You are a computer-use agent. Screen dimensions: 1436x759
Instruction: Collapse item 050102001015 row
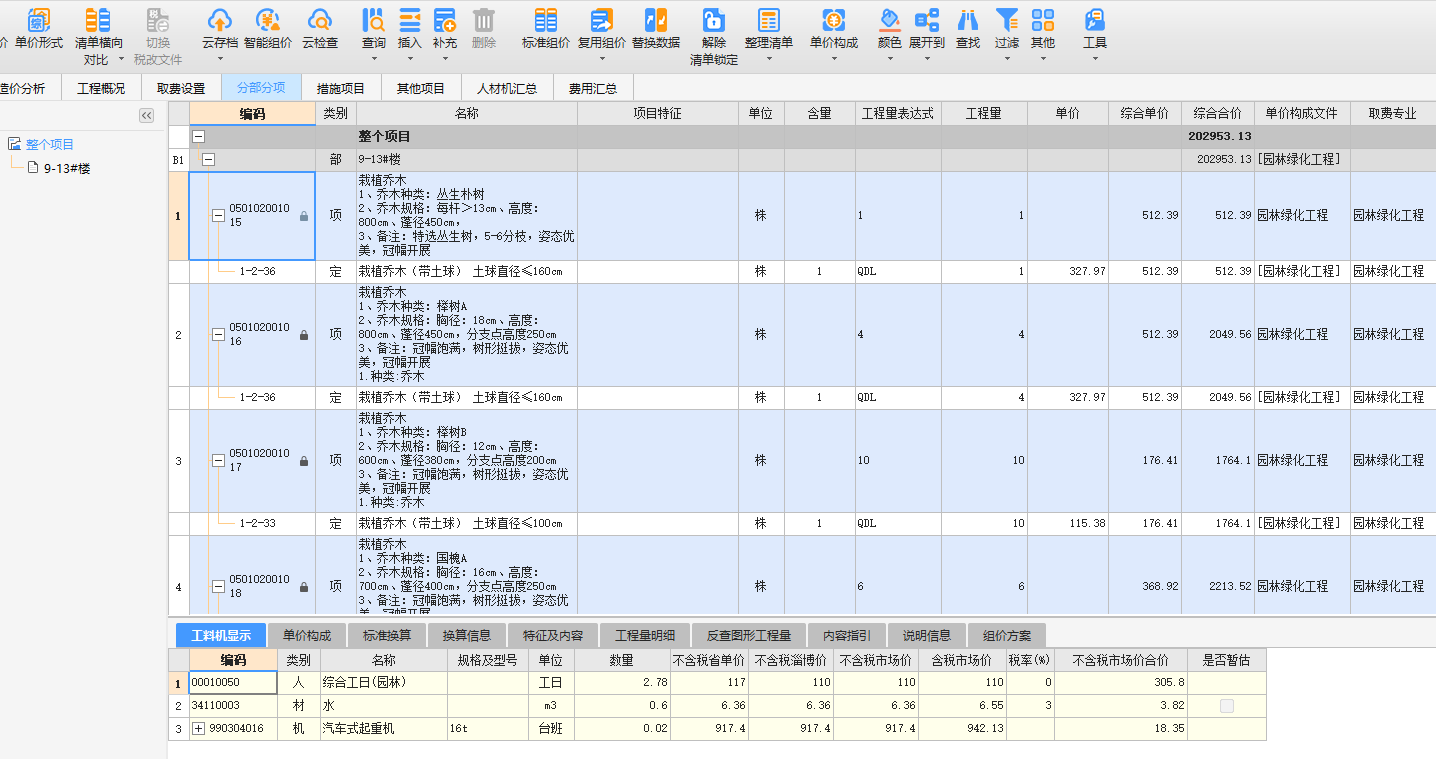[218, 215]
